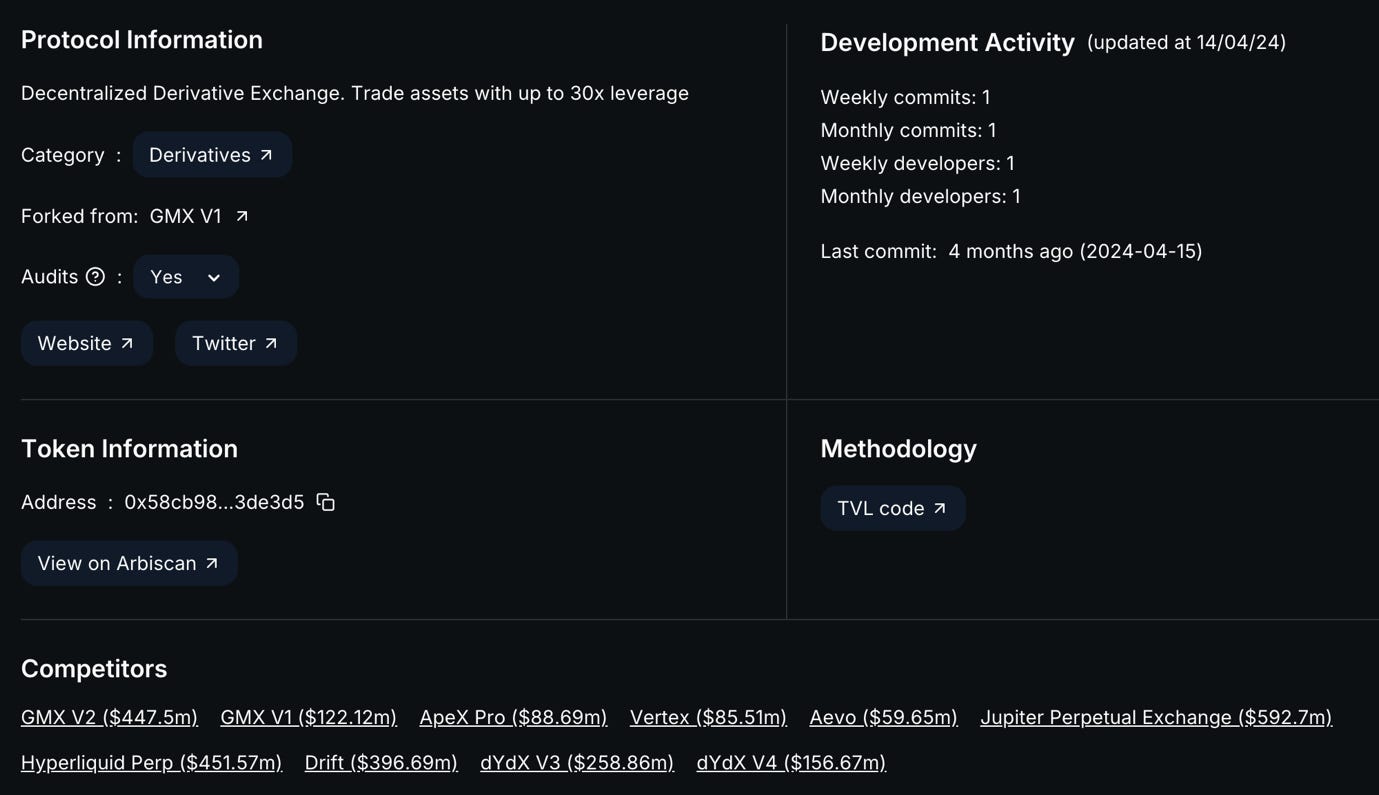
Task: Open the Derivatives category link
Action: (212, 155)
